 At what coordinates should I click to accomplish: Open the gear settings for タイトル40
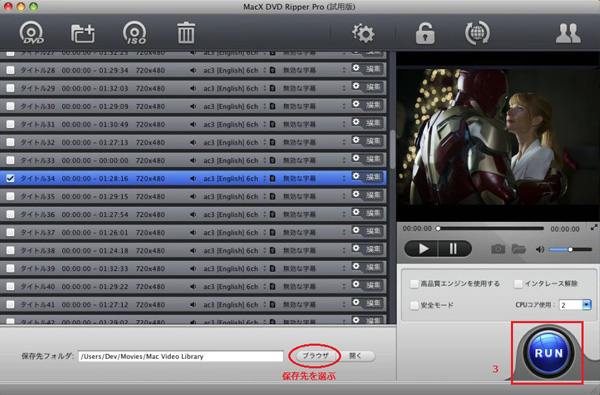click(x=356, y=284)
